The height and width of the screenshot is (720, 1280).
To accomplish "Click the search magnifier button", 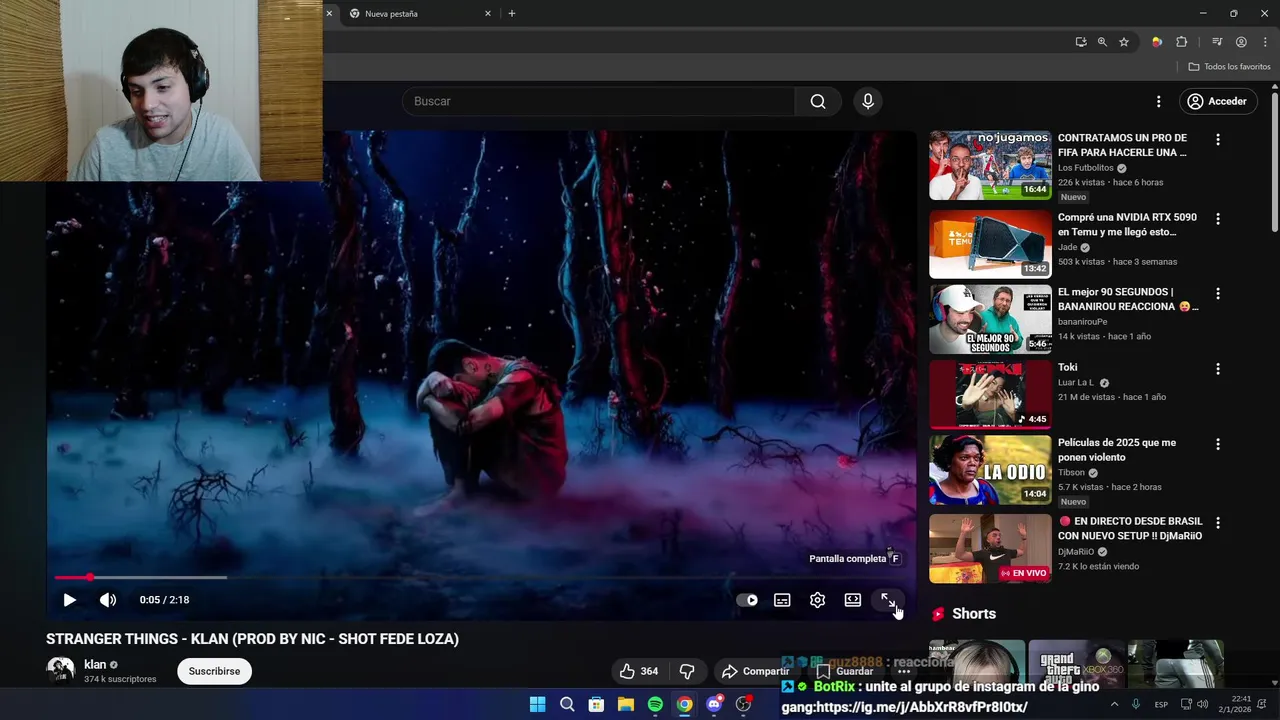I will click(x=818, y=101).
